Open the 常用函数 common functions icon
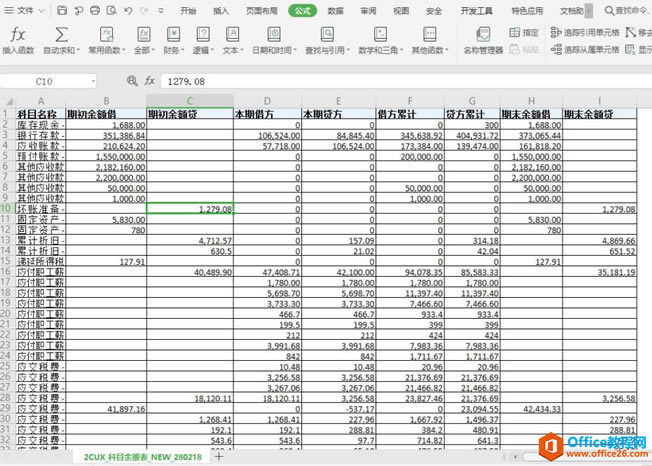 tap(106, 35)
